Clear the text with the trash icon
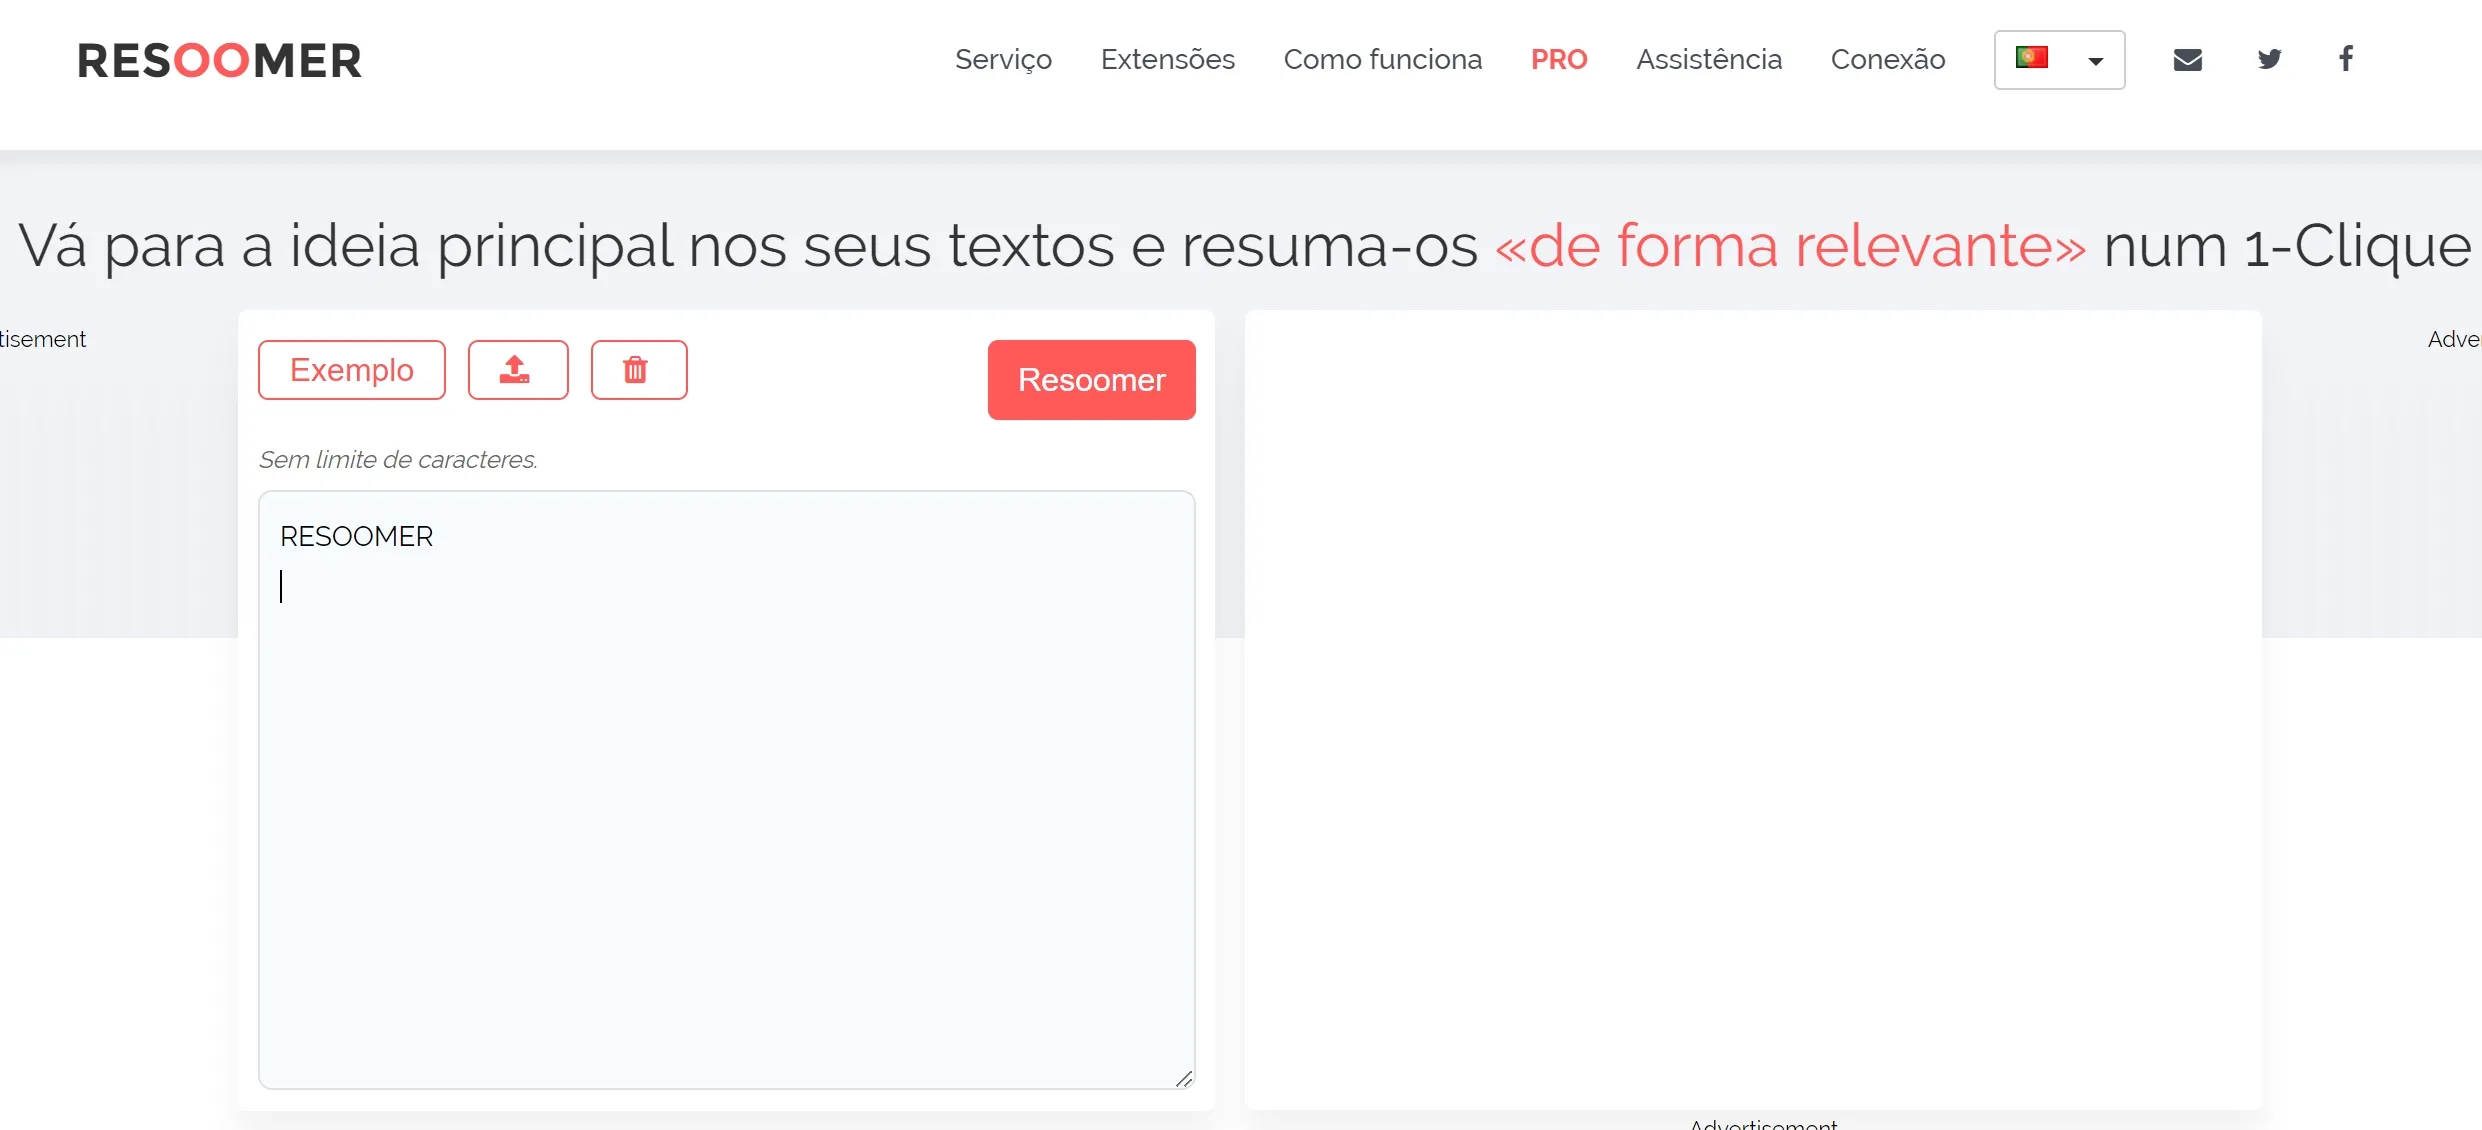Screen dimensions: 2482x1130 click(x=639, y=369)
